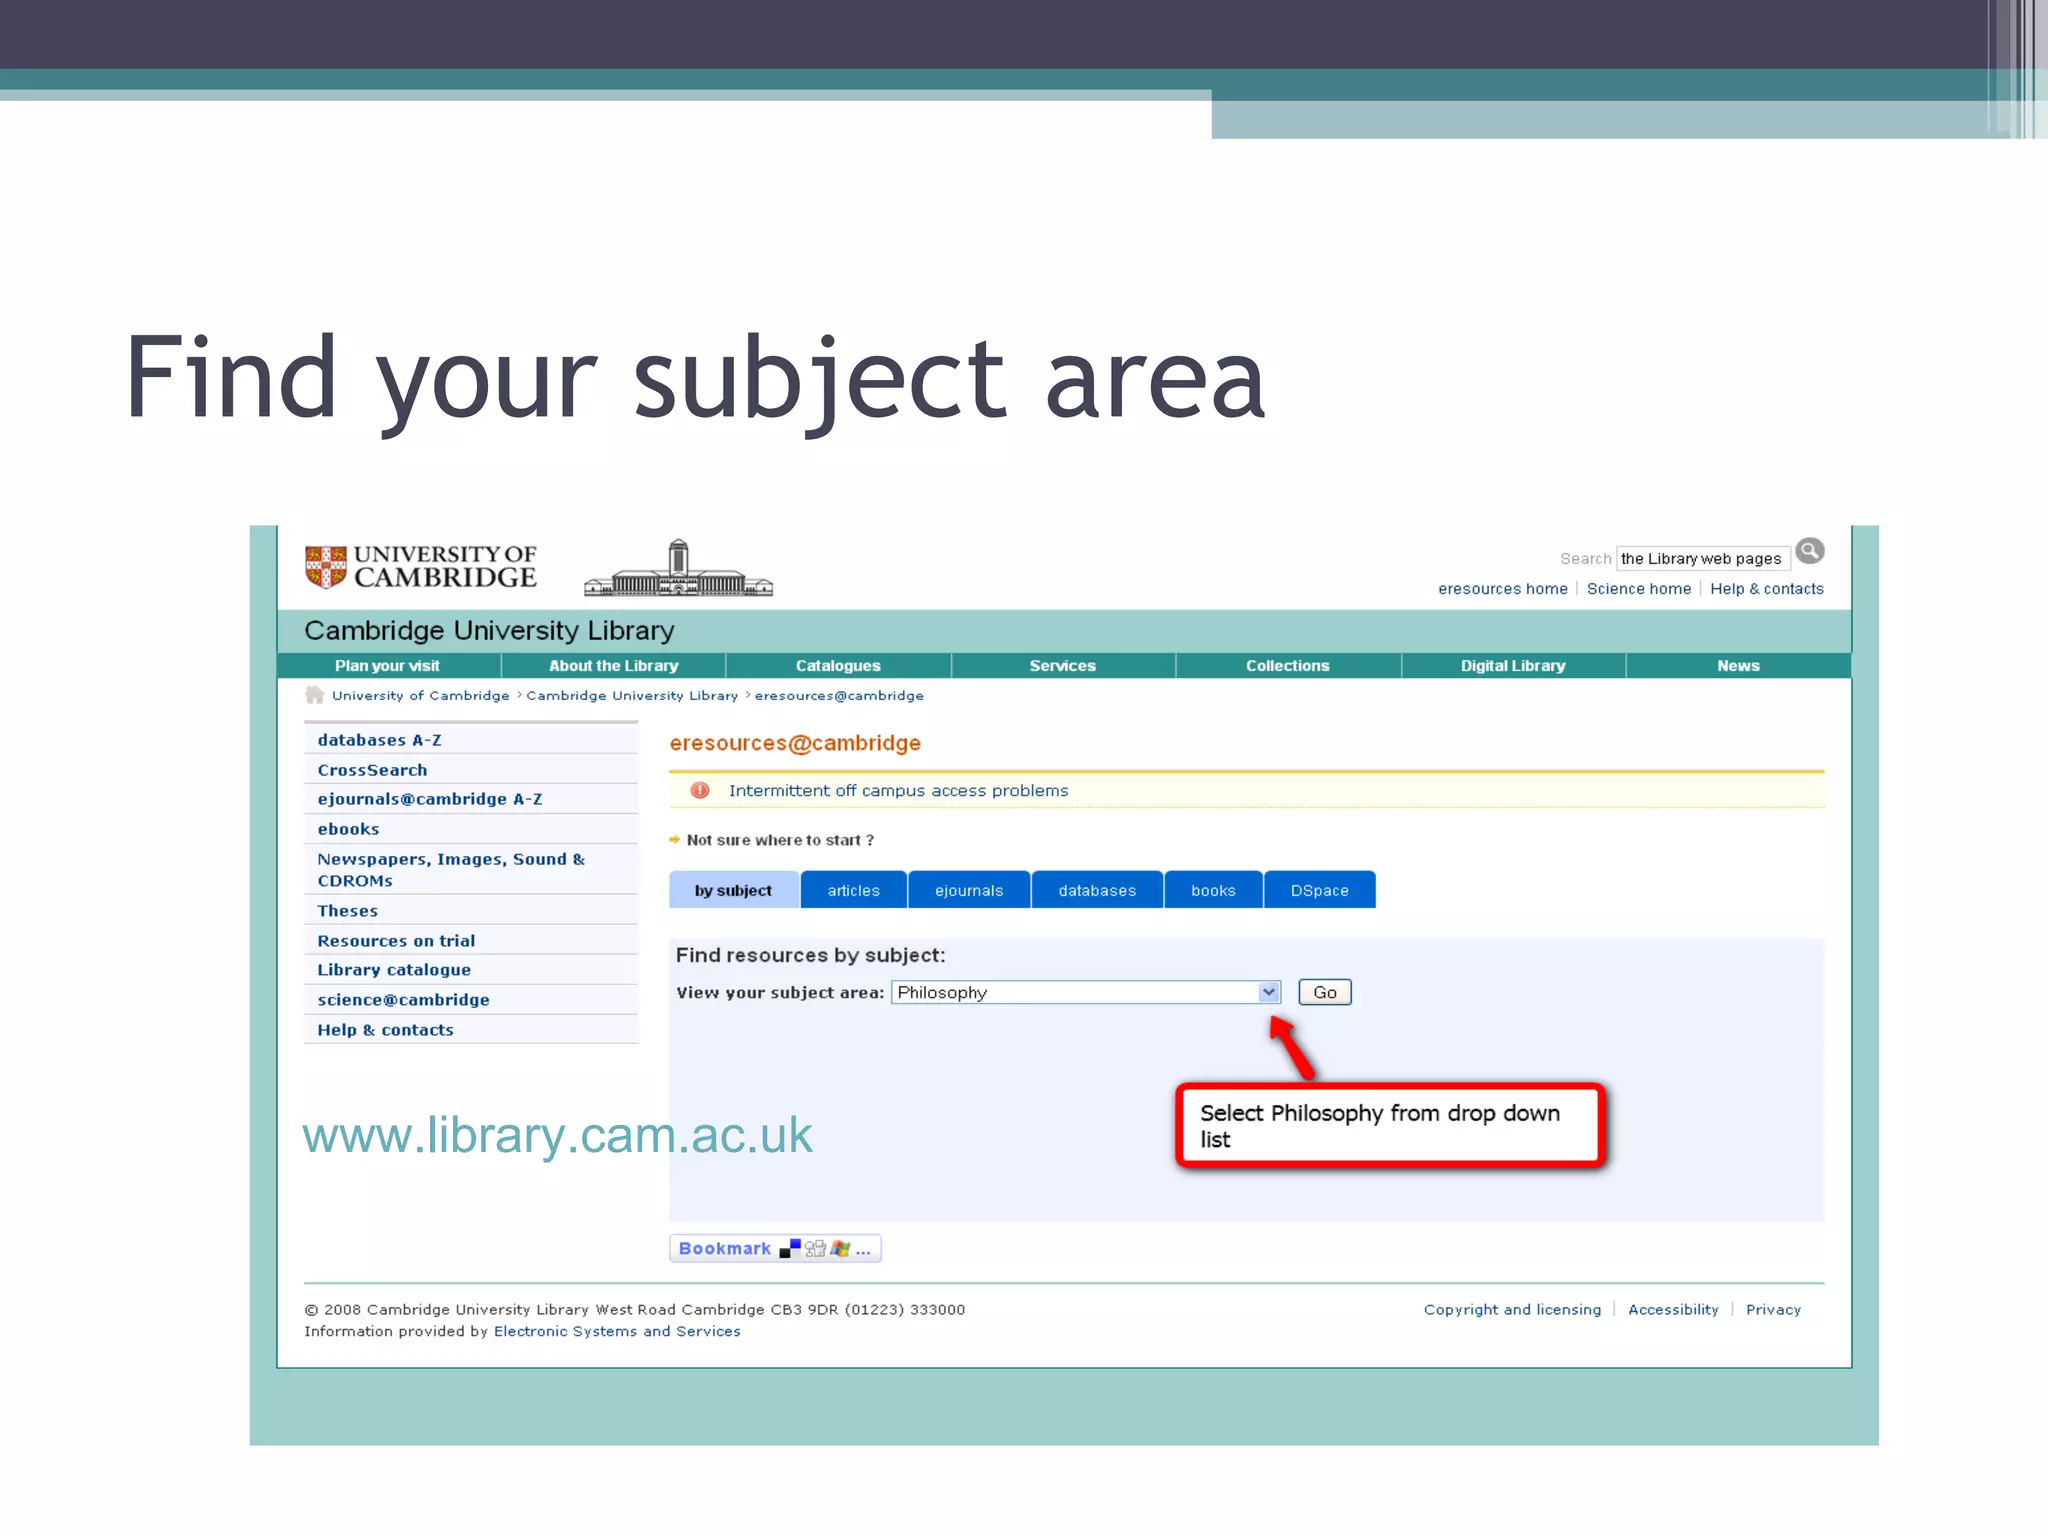Switch to the databases tab
The height and width of the screenshot is (1536, 2048).
[1097, 890]
